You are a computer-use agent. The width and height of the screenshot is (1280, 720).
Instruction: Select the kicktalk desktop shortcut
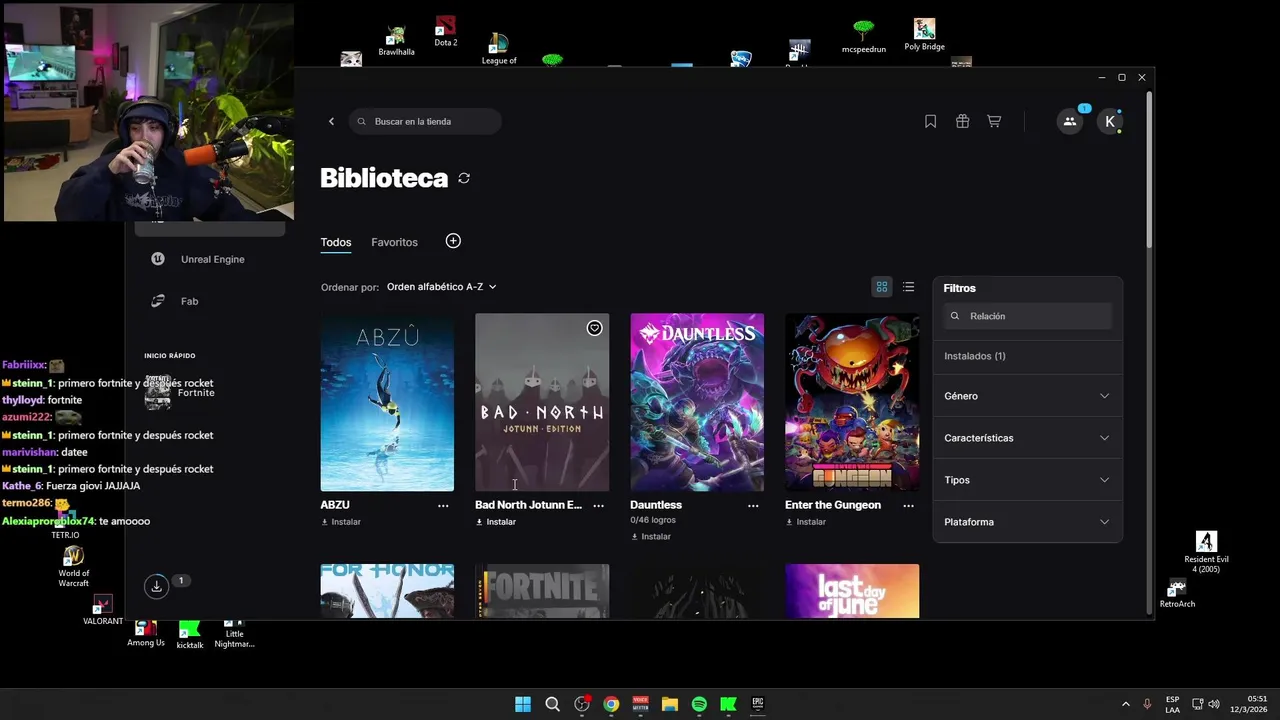pyautogui.click(x=190, y=635)
